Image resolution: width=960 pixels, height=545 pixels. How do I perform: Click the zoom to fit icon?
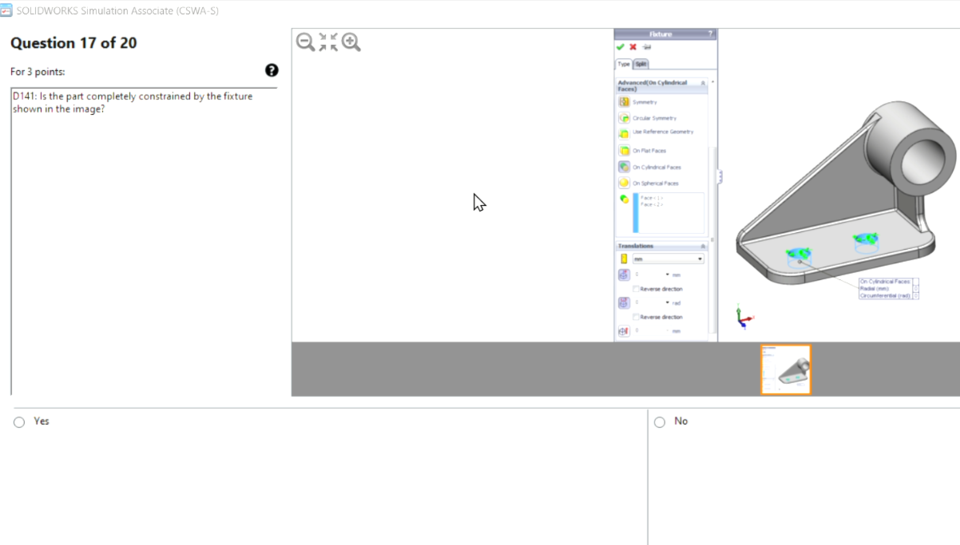pyautogui.click(x=328, y=42)
